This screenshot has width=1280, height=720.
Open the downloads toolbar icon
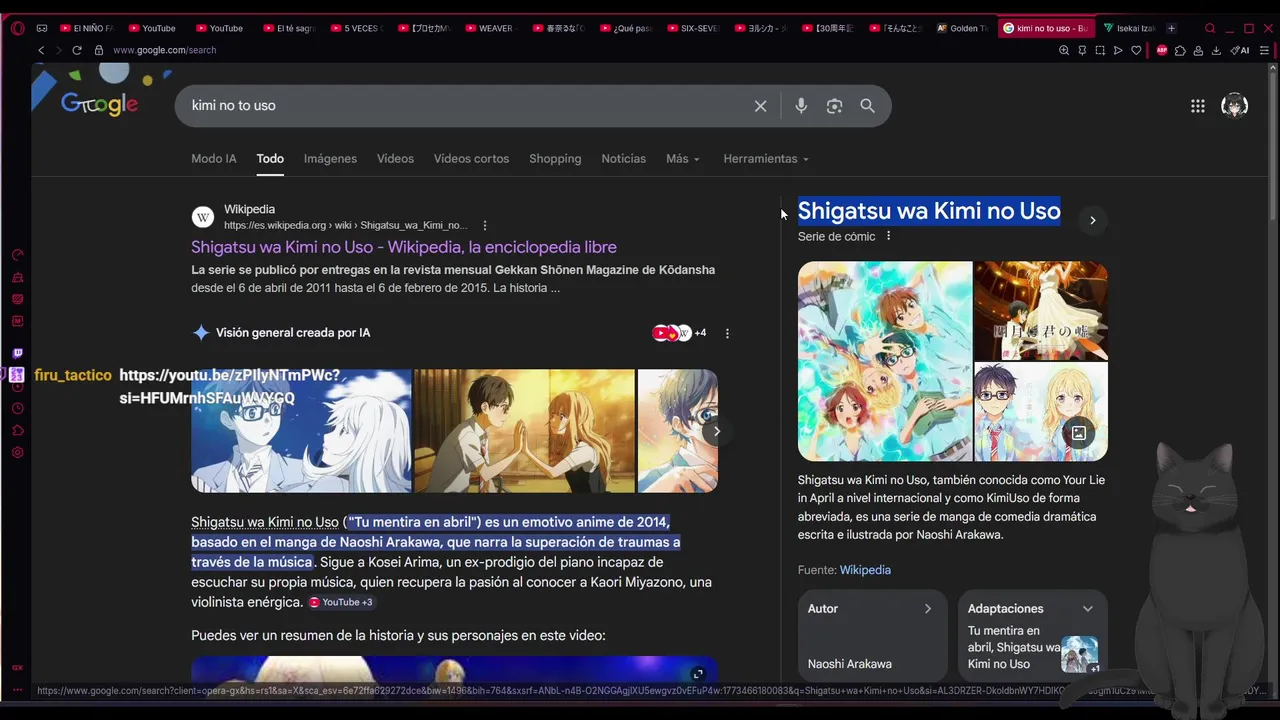[x=1216, y=50]
